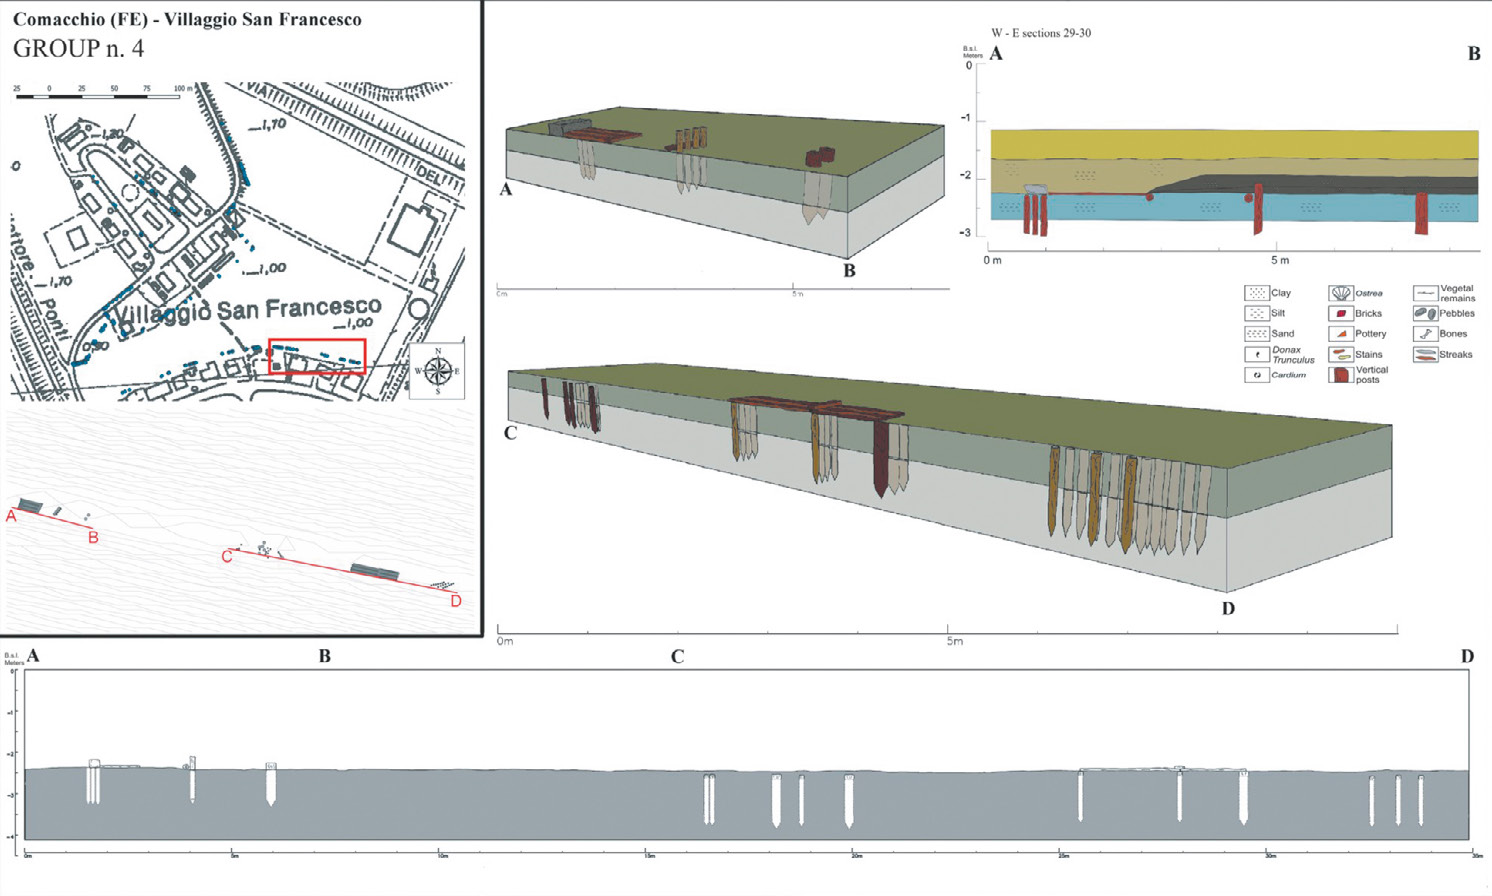Click the "Bricks" legend label text
The width and height of the screenshot is (1492, 896).
click(x=1369, y=313)
